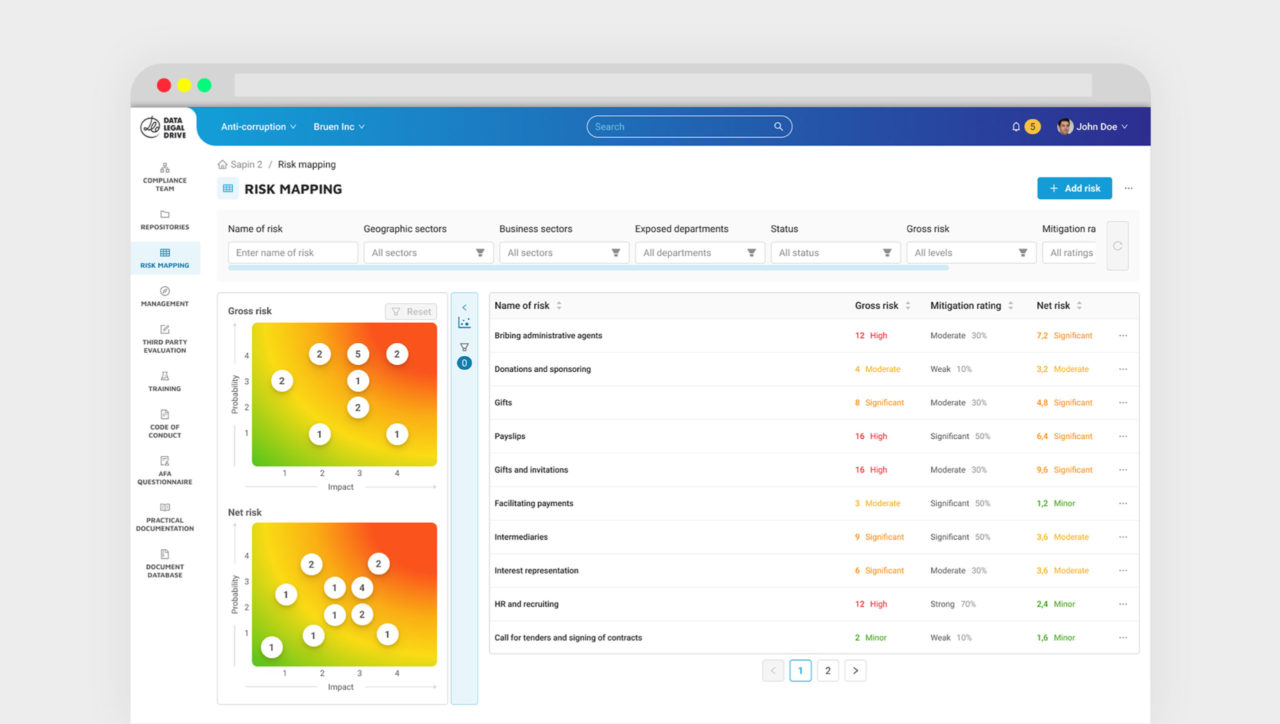The height and width of the screenshot is (724, 1280).
Task: Click the bubble labeled 4 in Net risk chart
Action: click(x=362, y=588)
